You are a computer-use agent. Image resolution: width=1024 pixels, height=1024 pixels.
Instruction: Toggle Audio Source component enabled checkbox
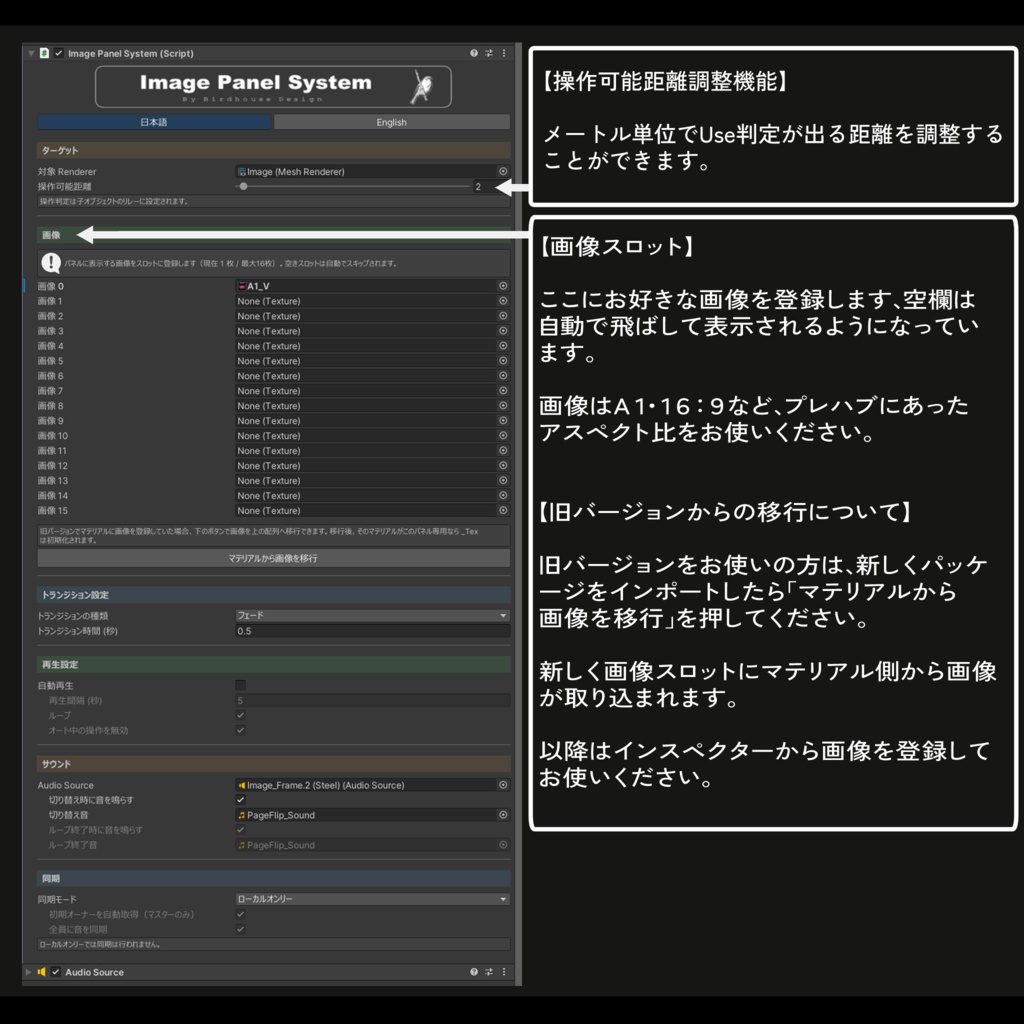(x=56, y=972)
